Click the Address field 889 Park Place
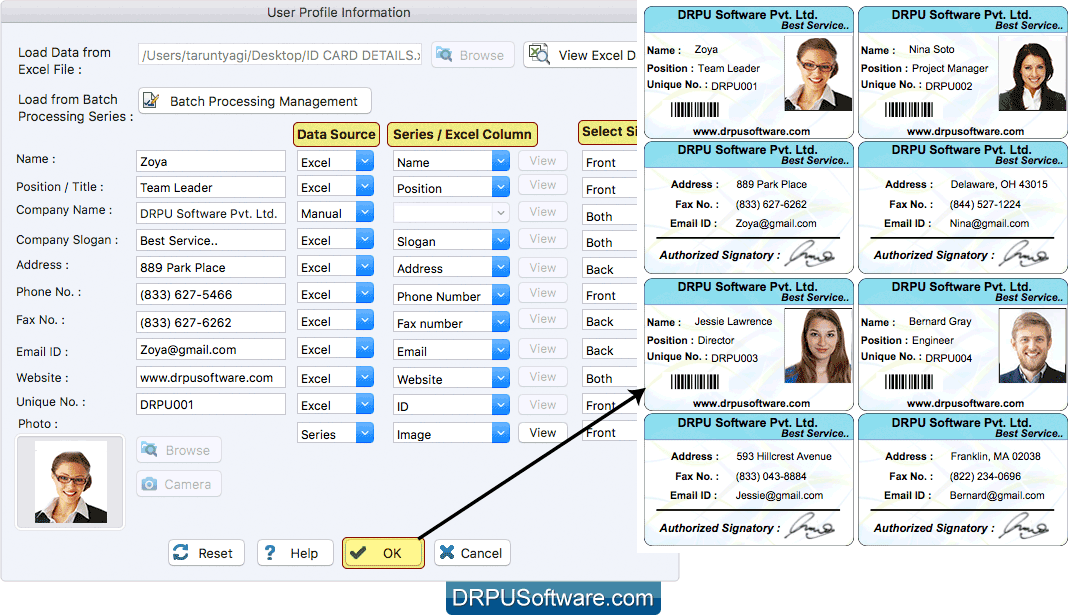 [x=211, y=267]
